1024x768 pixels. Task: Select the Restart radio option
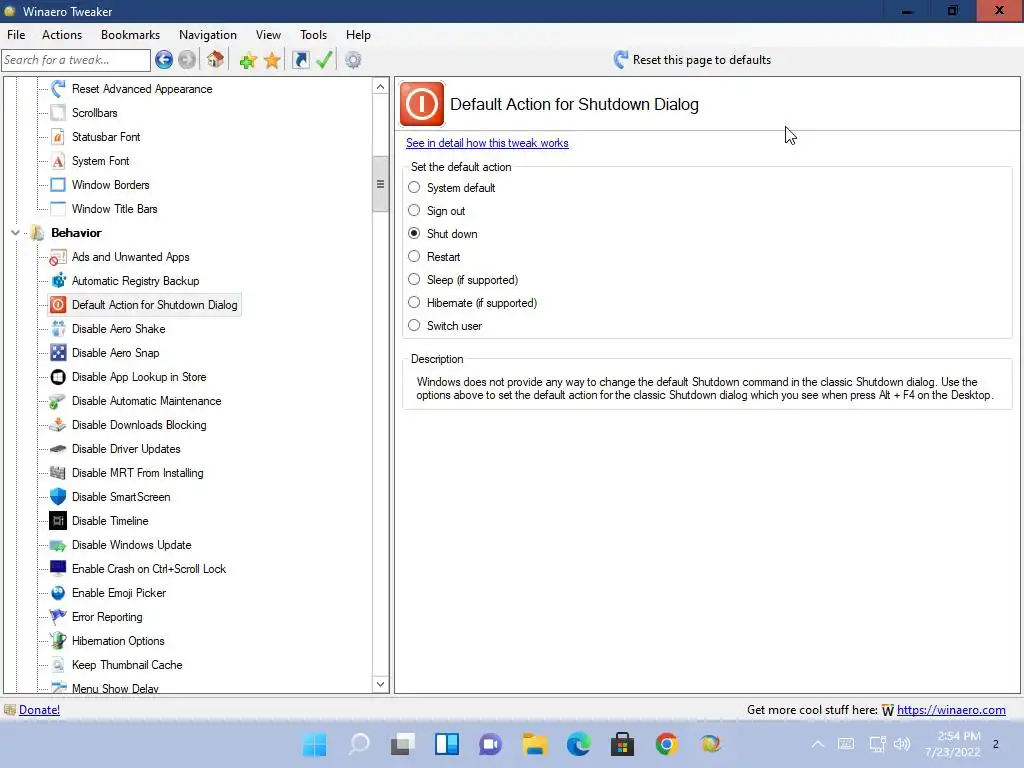(x=414, y=257)
